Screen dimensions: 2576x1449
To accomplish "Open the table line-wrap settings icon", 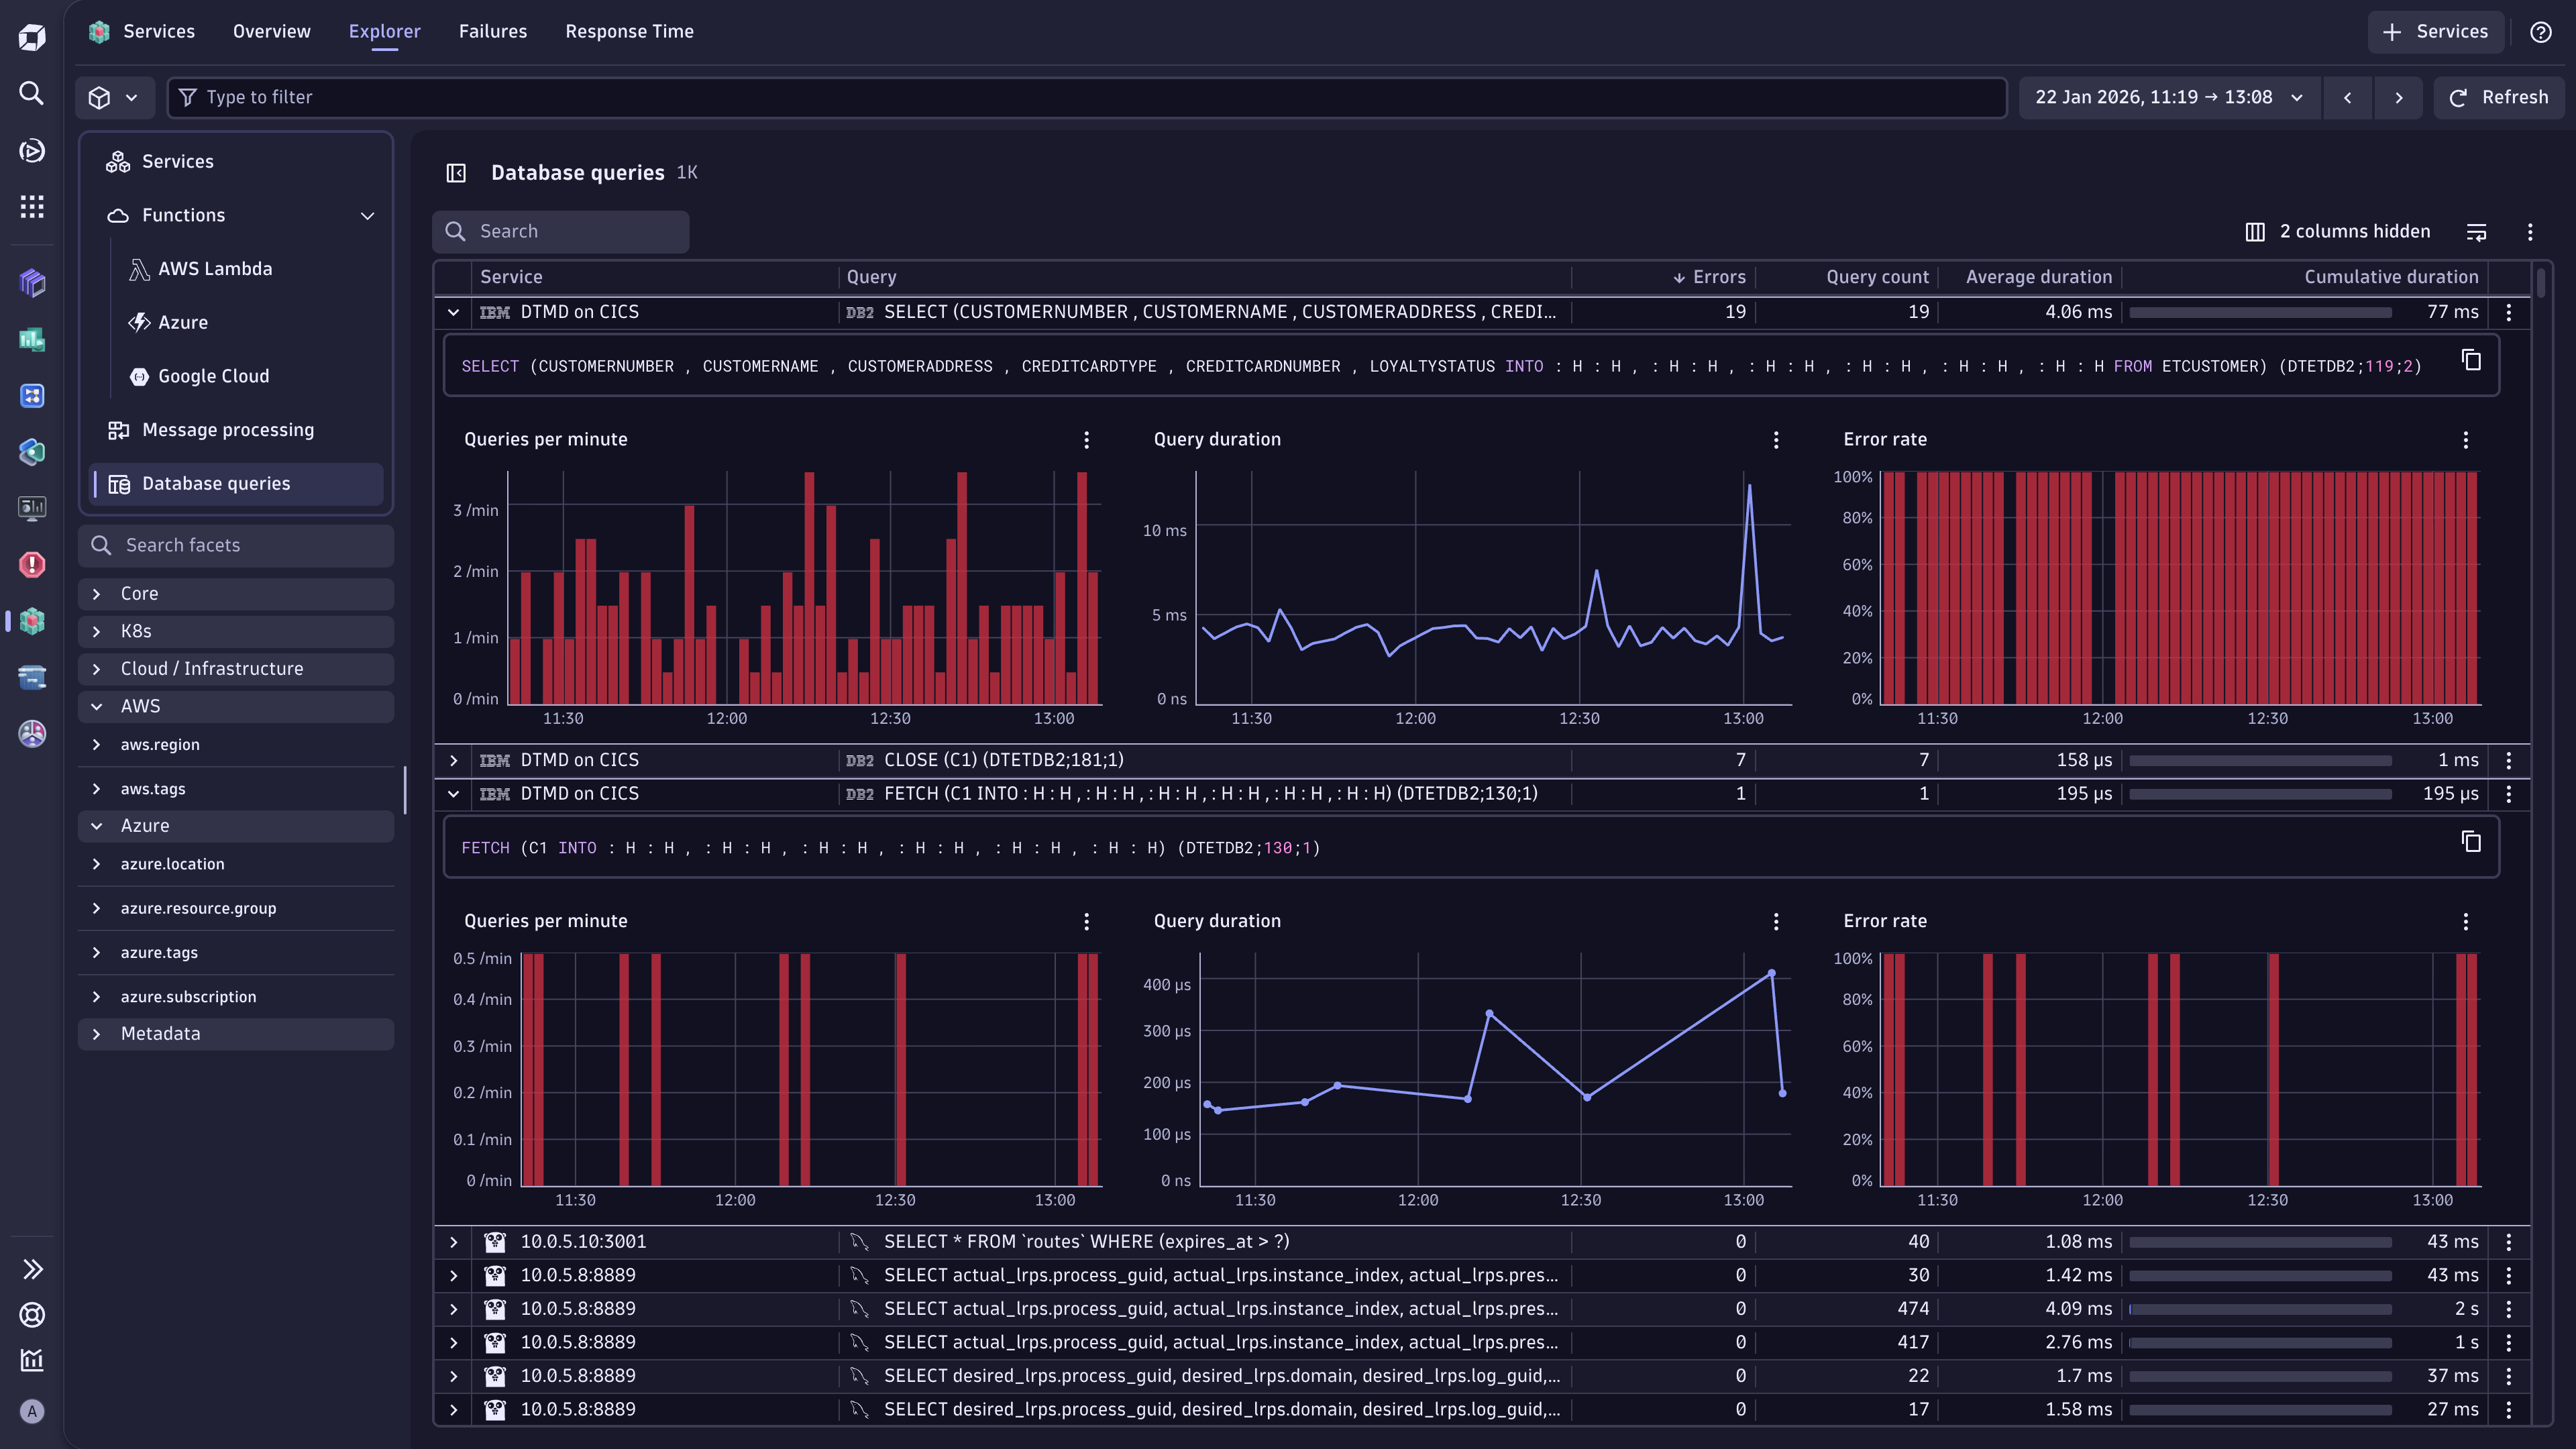I will (x=2476, y=232).
